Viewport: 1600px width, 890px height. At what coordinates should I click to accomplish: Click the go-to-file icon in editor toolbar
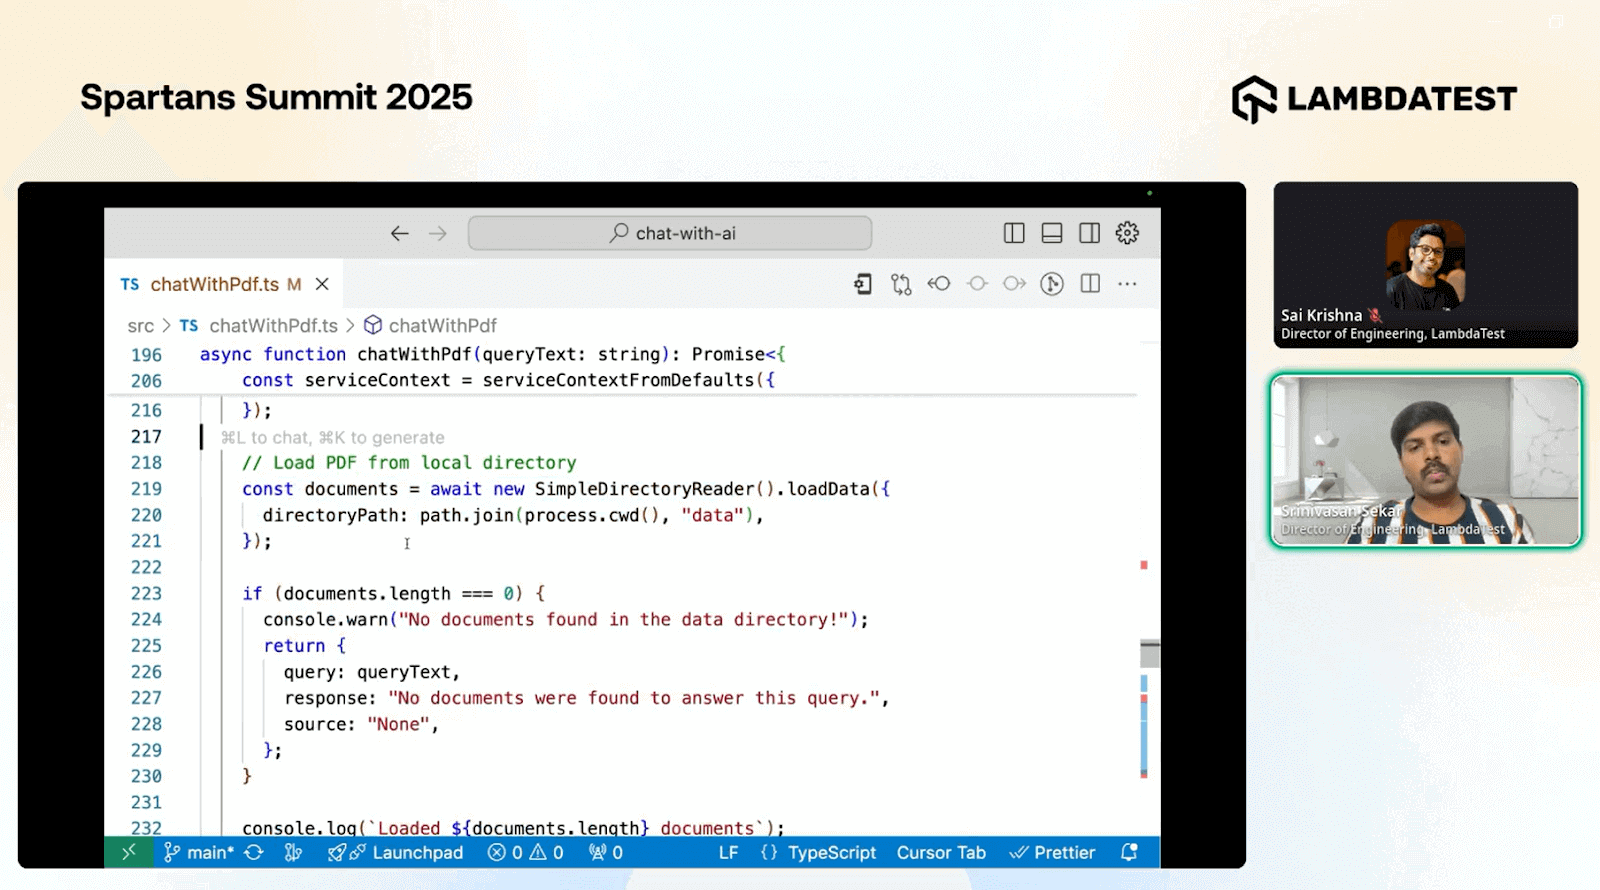863,284
